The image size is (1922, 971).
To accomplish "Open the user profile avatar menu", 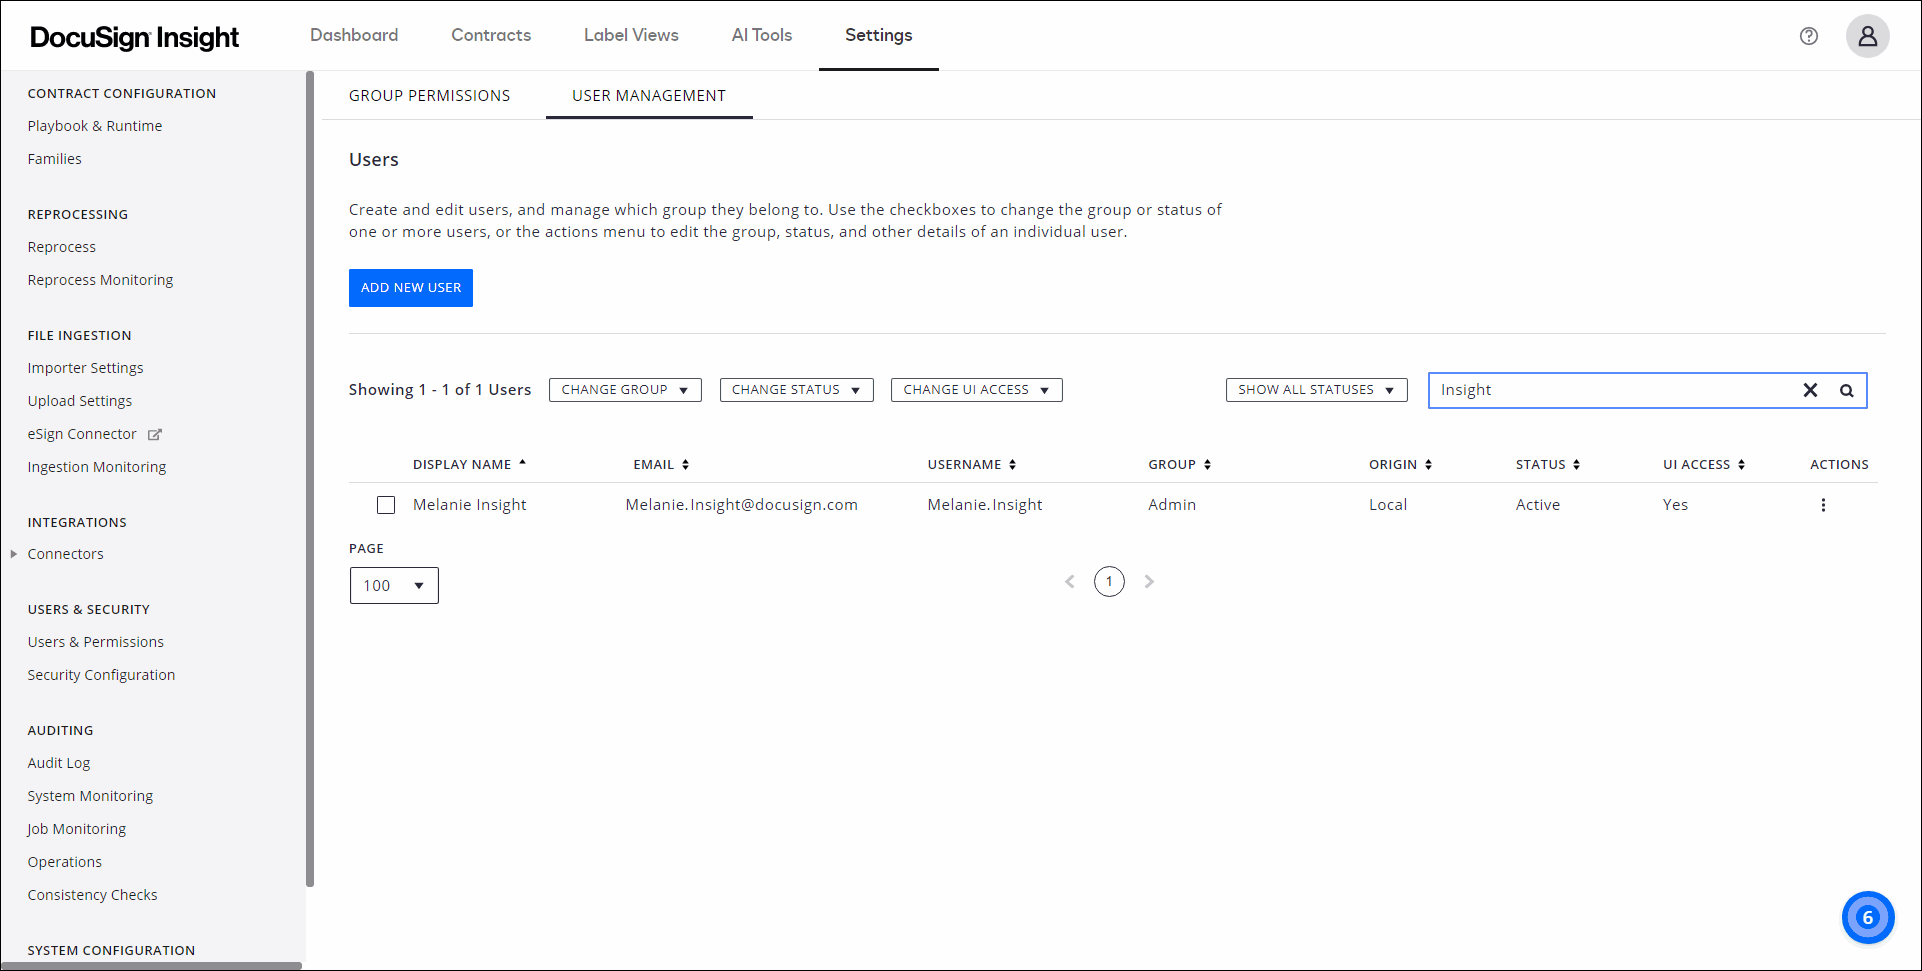I will click(x=1867, y=36).
